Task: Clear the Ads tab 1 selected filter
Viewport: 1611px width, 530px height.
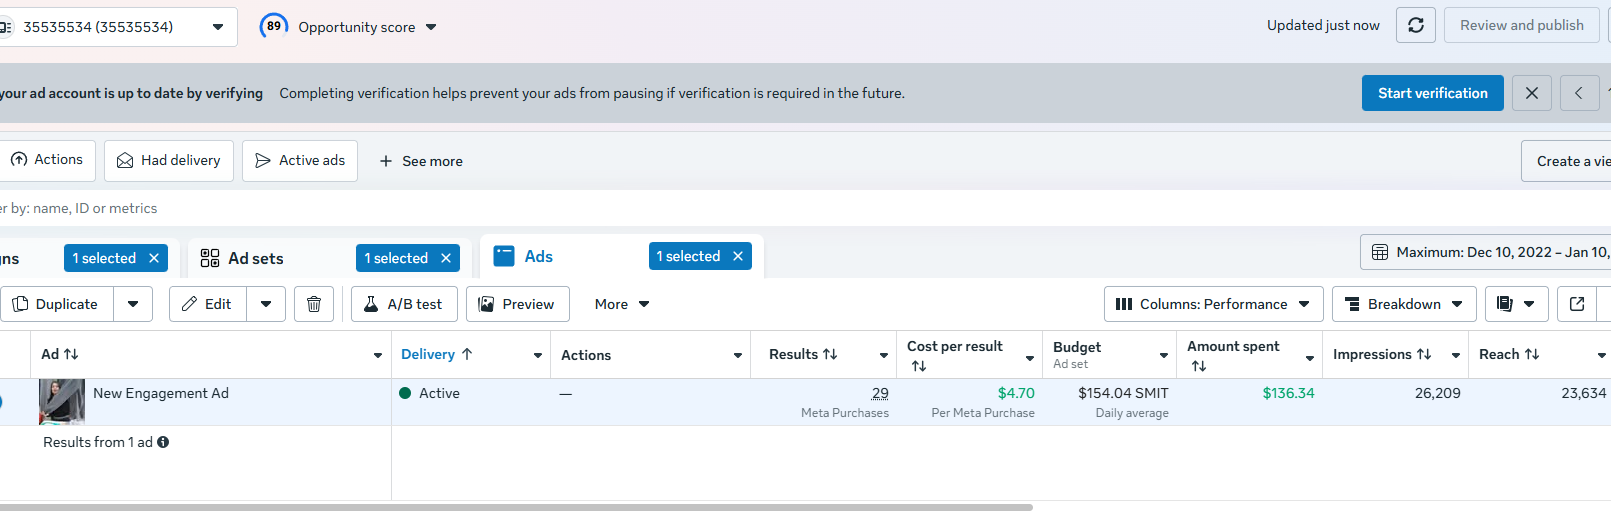Action: tap(738, 256)
